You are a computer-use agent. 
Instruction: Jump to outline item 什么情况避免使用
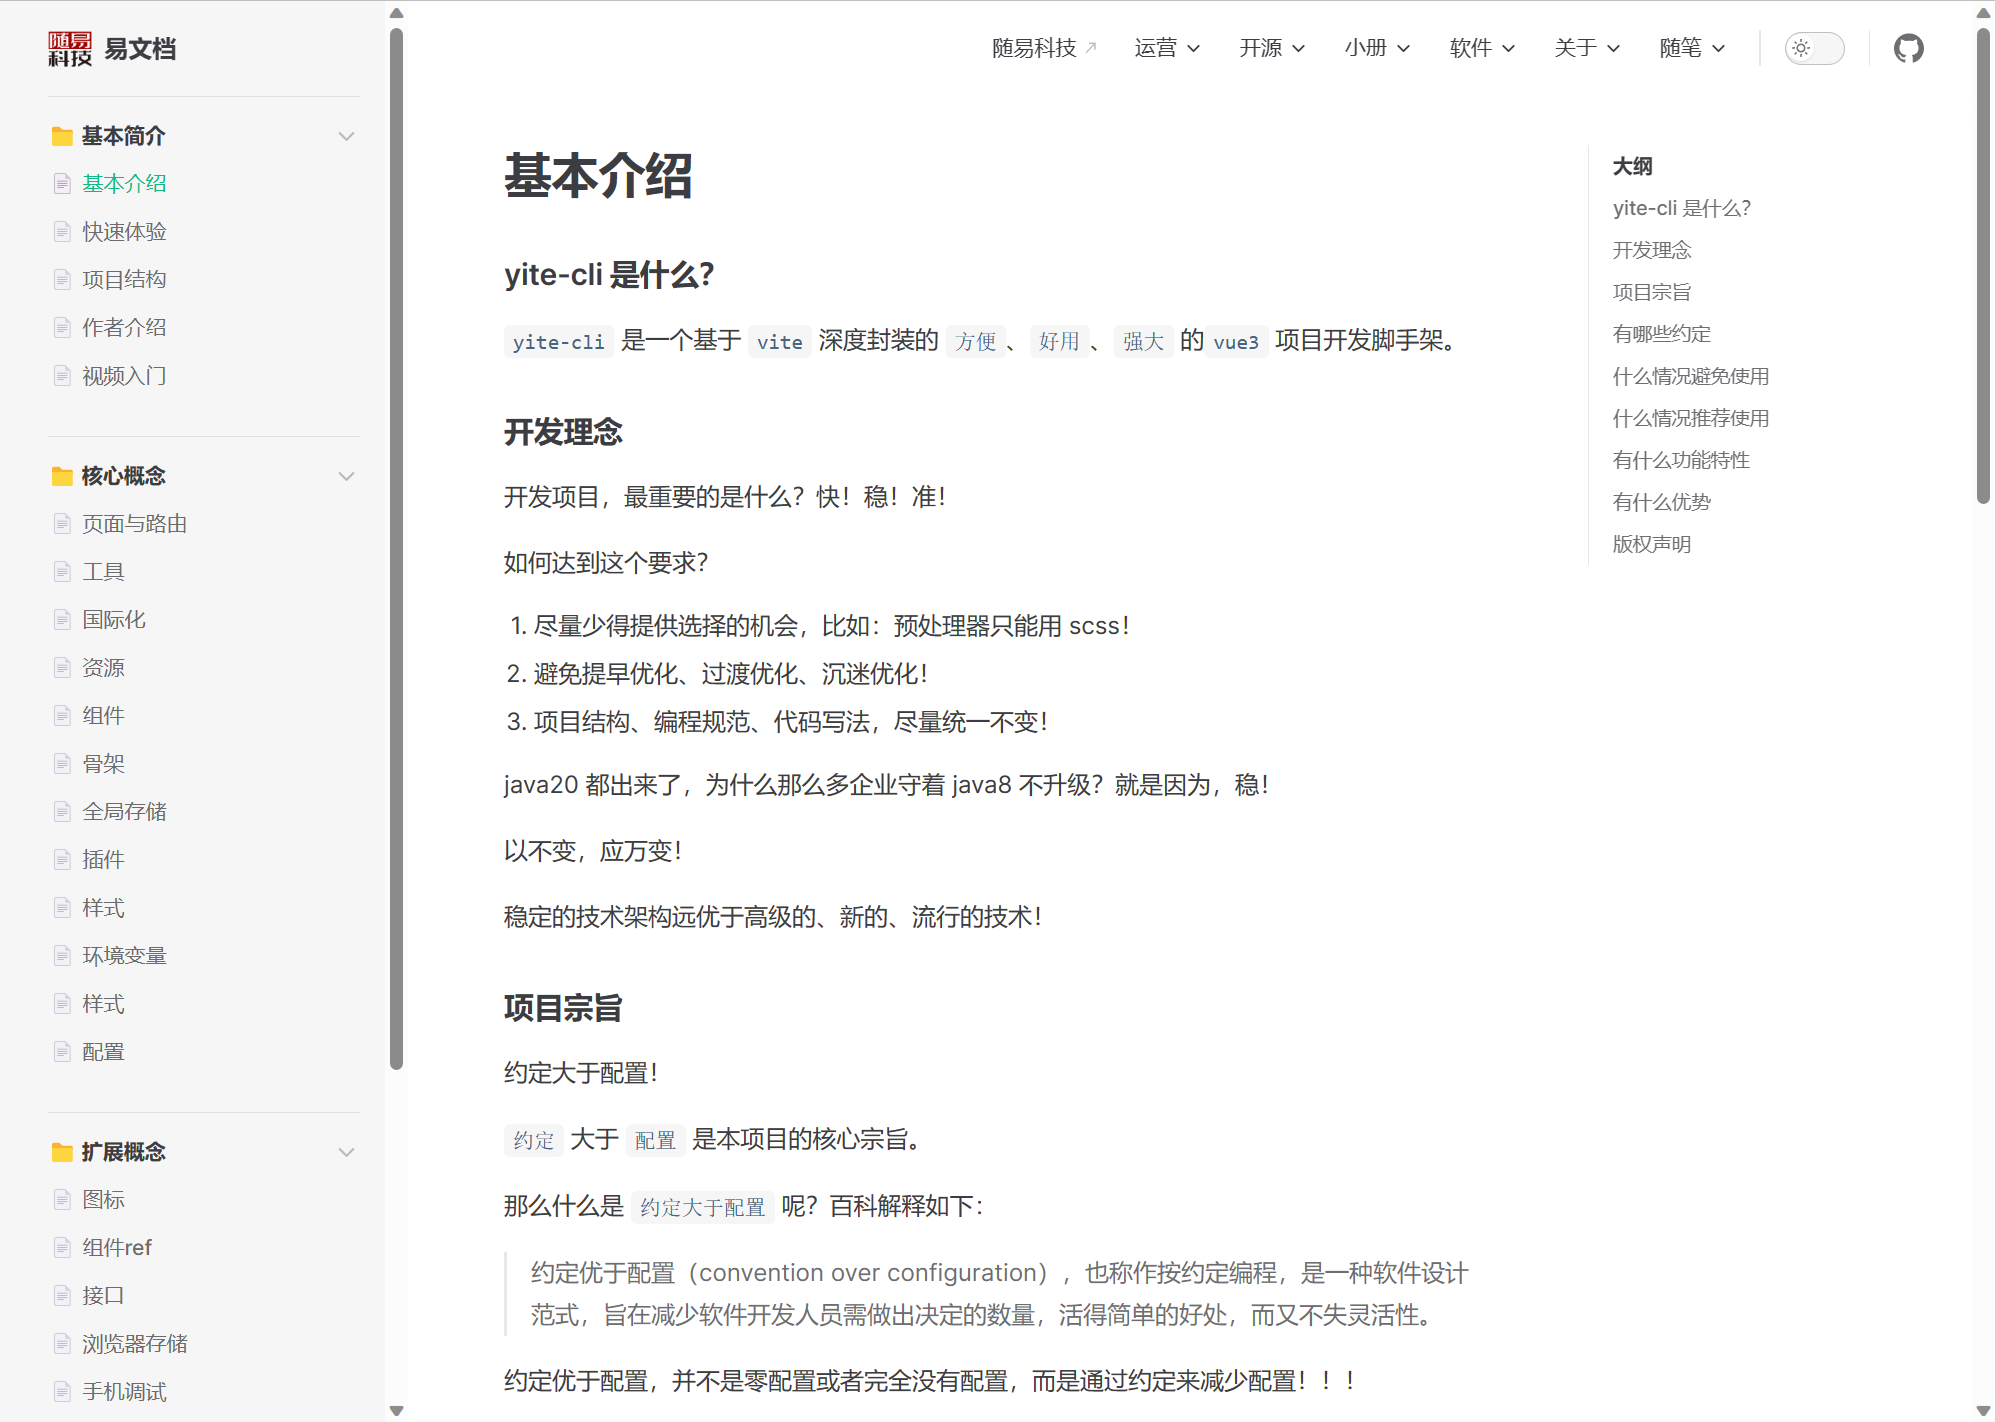[x=1690, y=376]
